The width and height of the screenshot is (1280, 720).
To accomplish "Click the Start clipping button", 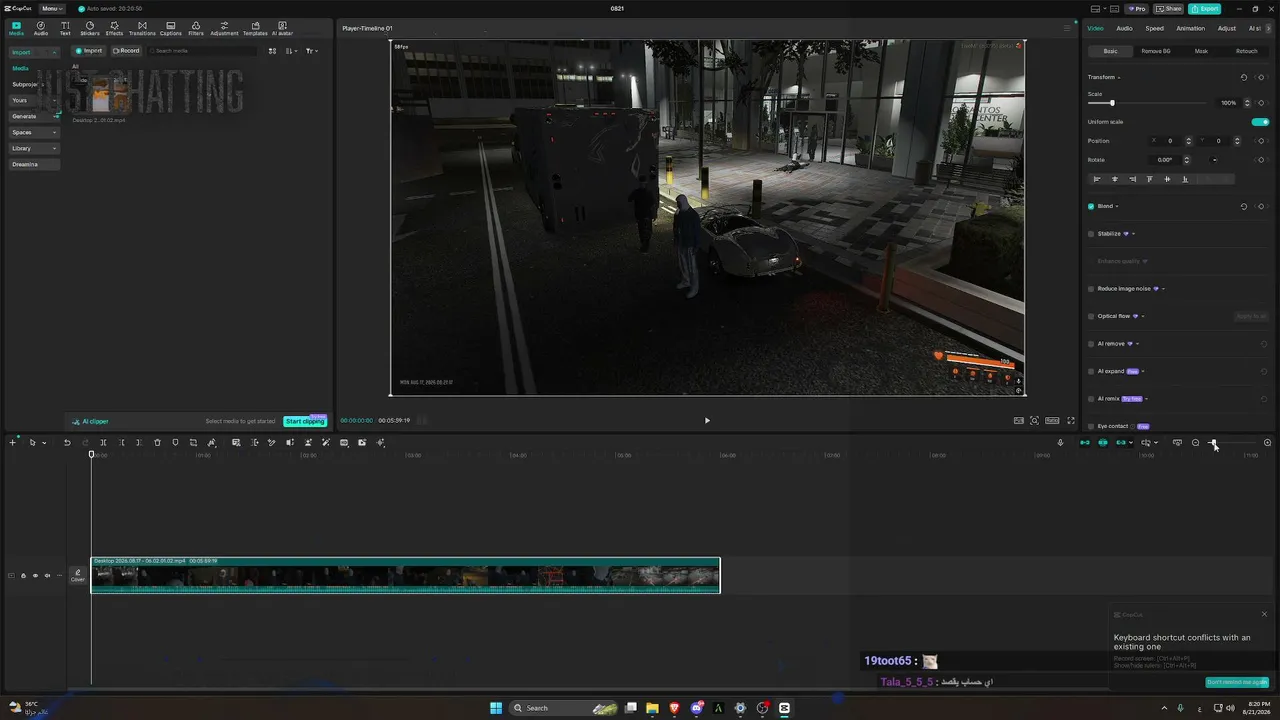I will pos(305,422).
